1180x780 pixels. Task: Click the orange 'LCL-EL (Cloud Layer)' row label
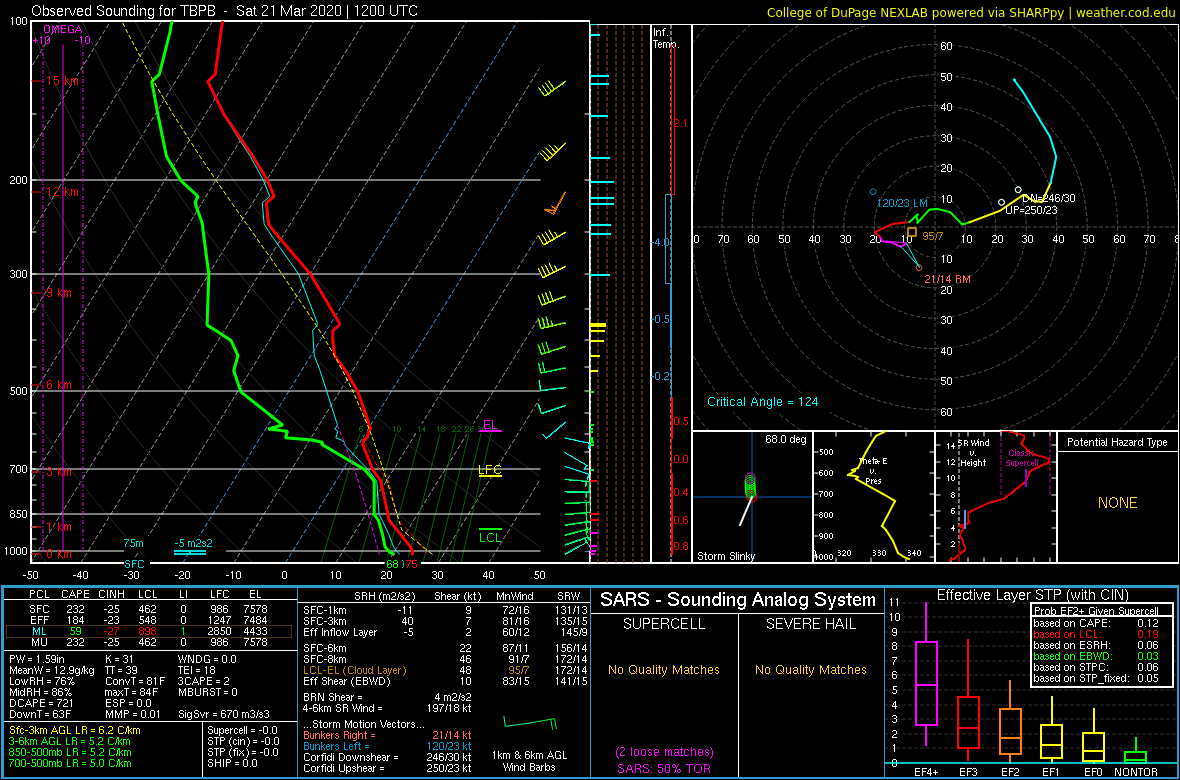pyautogui.click(x=353, y=669)
